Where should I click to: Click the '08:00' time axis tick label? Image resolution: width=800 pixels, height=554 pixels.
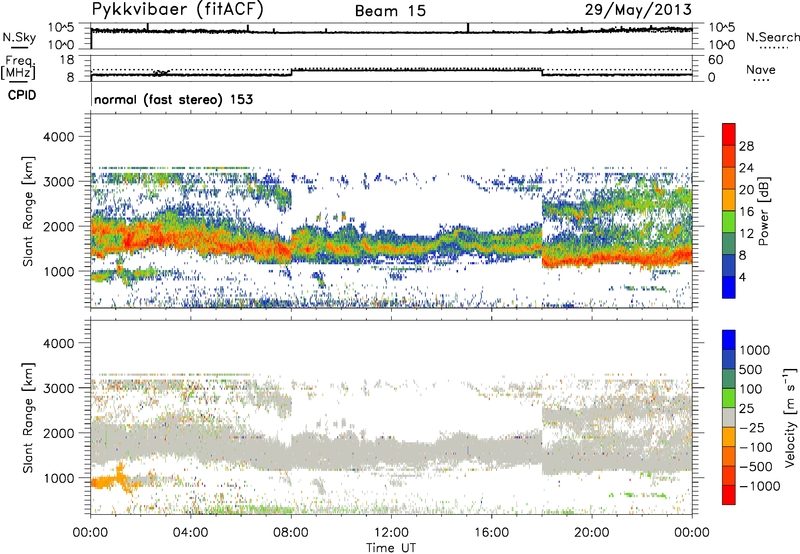pyautogui.click(x=291, y=533)
